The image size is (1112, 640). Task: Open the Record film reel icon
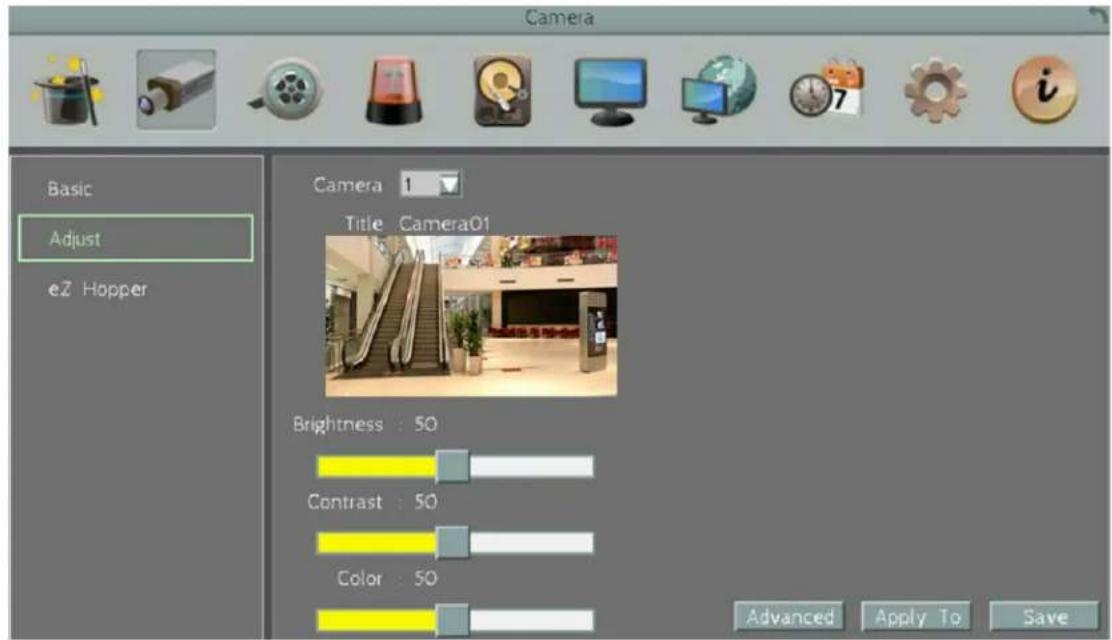coord(287,91)
